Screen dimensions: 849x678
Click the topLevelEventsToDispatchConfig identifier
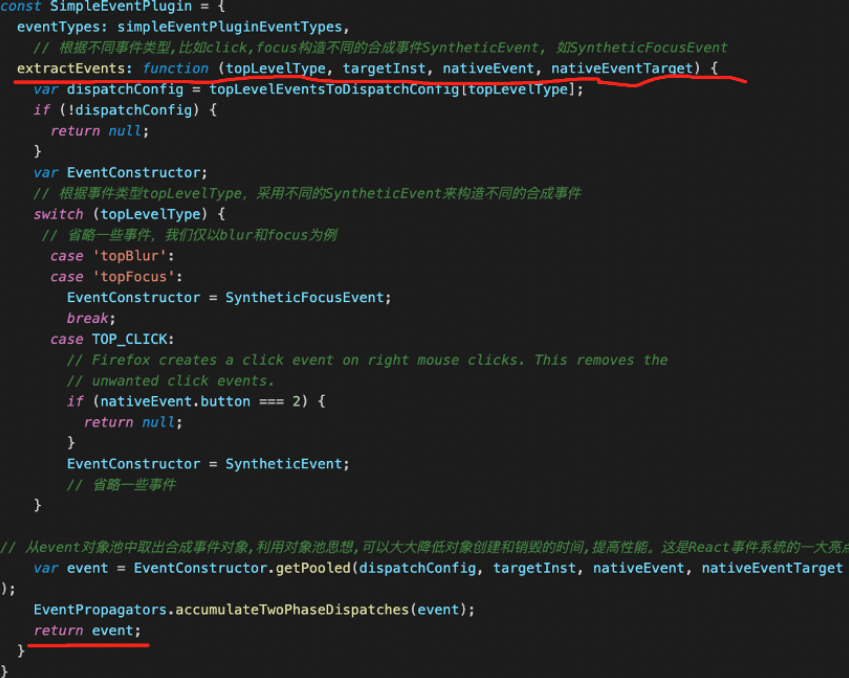tap(334, 89)
